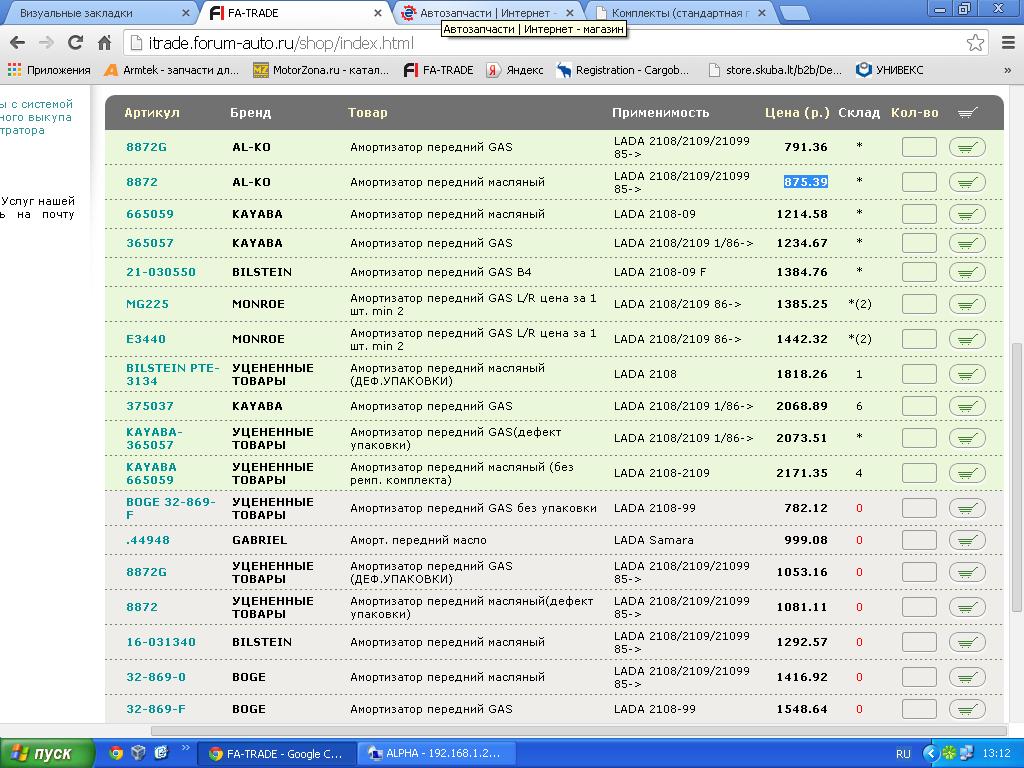Switch to the Комплекты (стандартная tab
The height and width of the screenshot is (768, 1024).
tap(677, 13)
